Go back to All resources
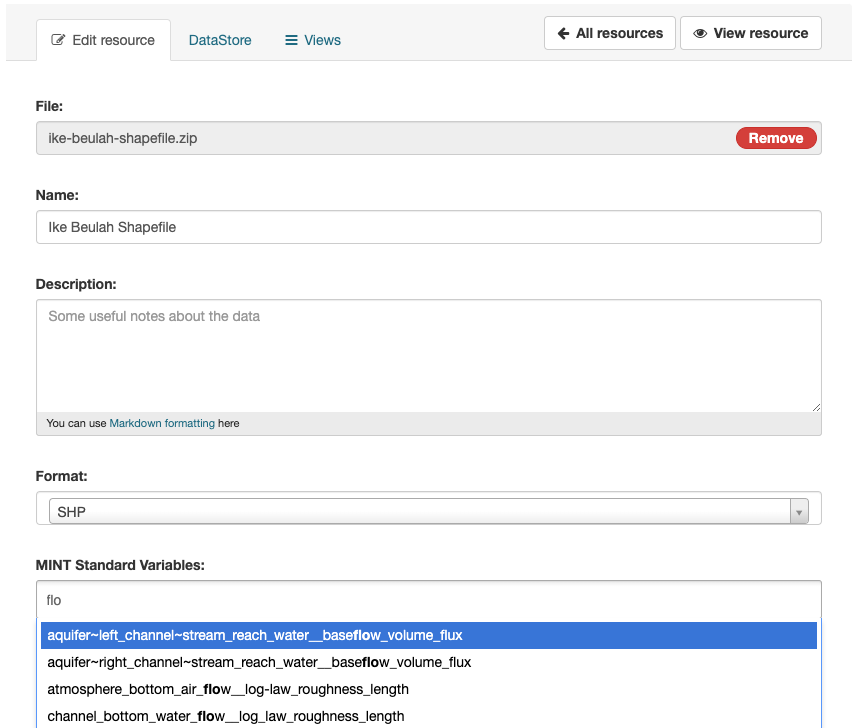The image size is (856, 728). [x=610, y=33]
